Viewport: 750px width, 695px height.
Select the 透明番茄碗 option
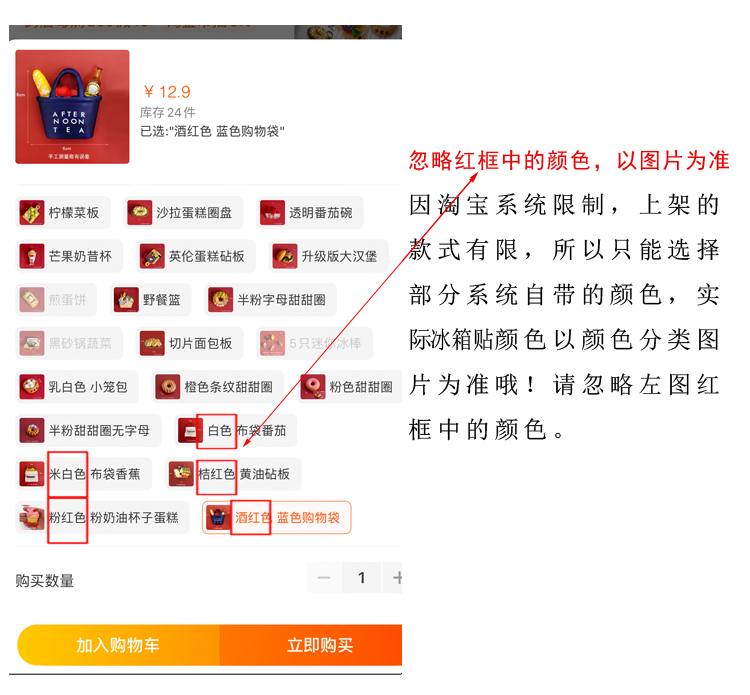click(310, 212)
